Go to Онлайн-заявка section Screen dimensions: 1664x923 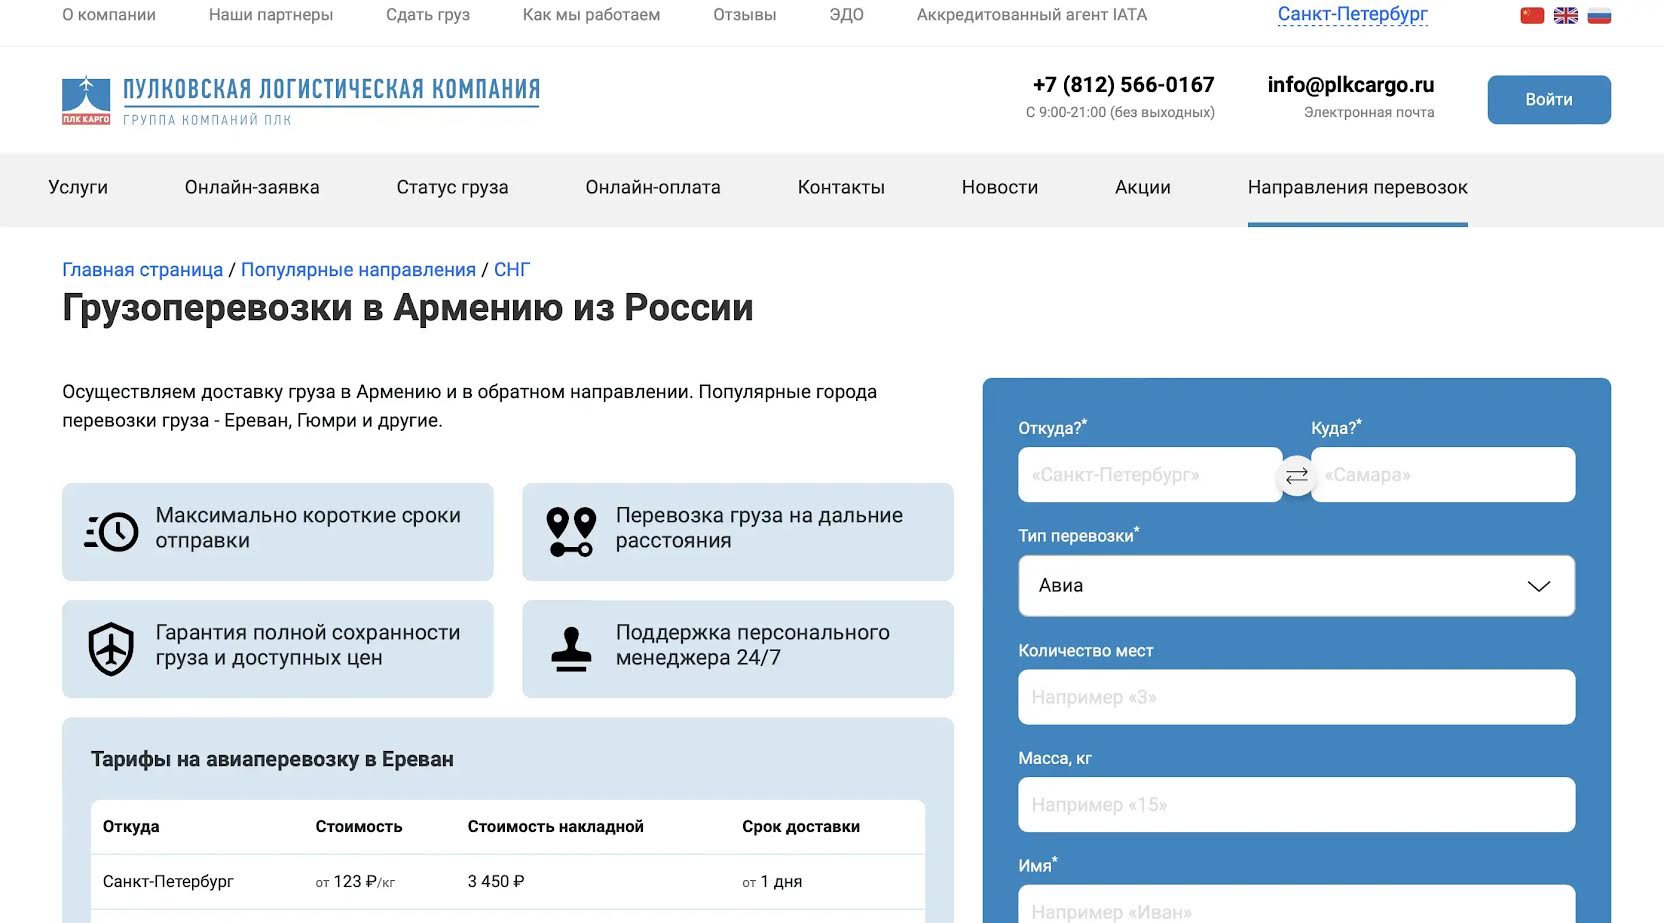252,187
